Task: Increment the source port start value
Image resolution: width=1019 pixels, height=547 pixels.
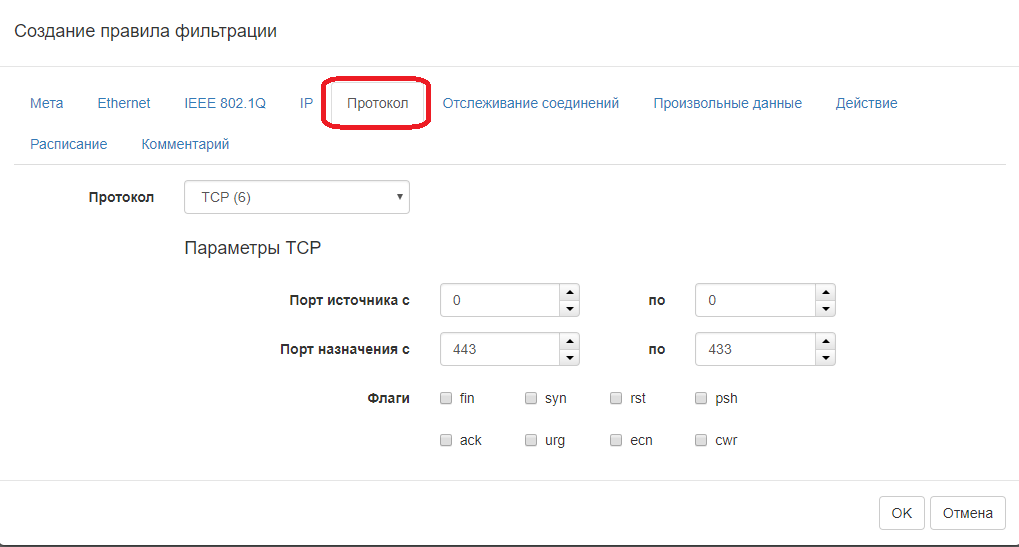Action: click(x=569, y=292)
